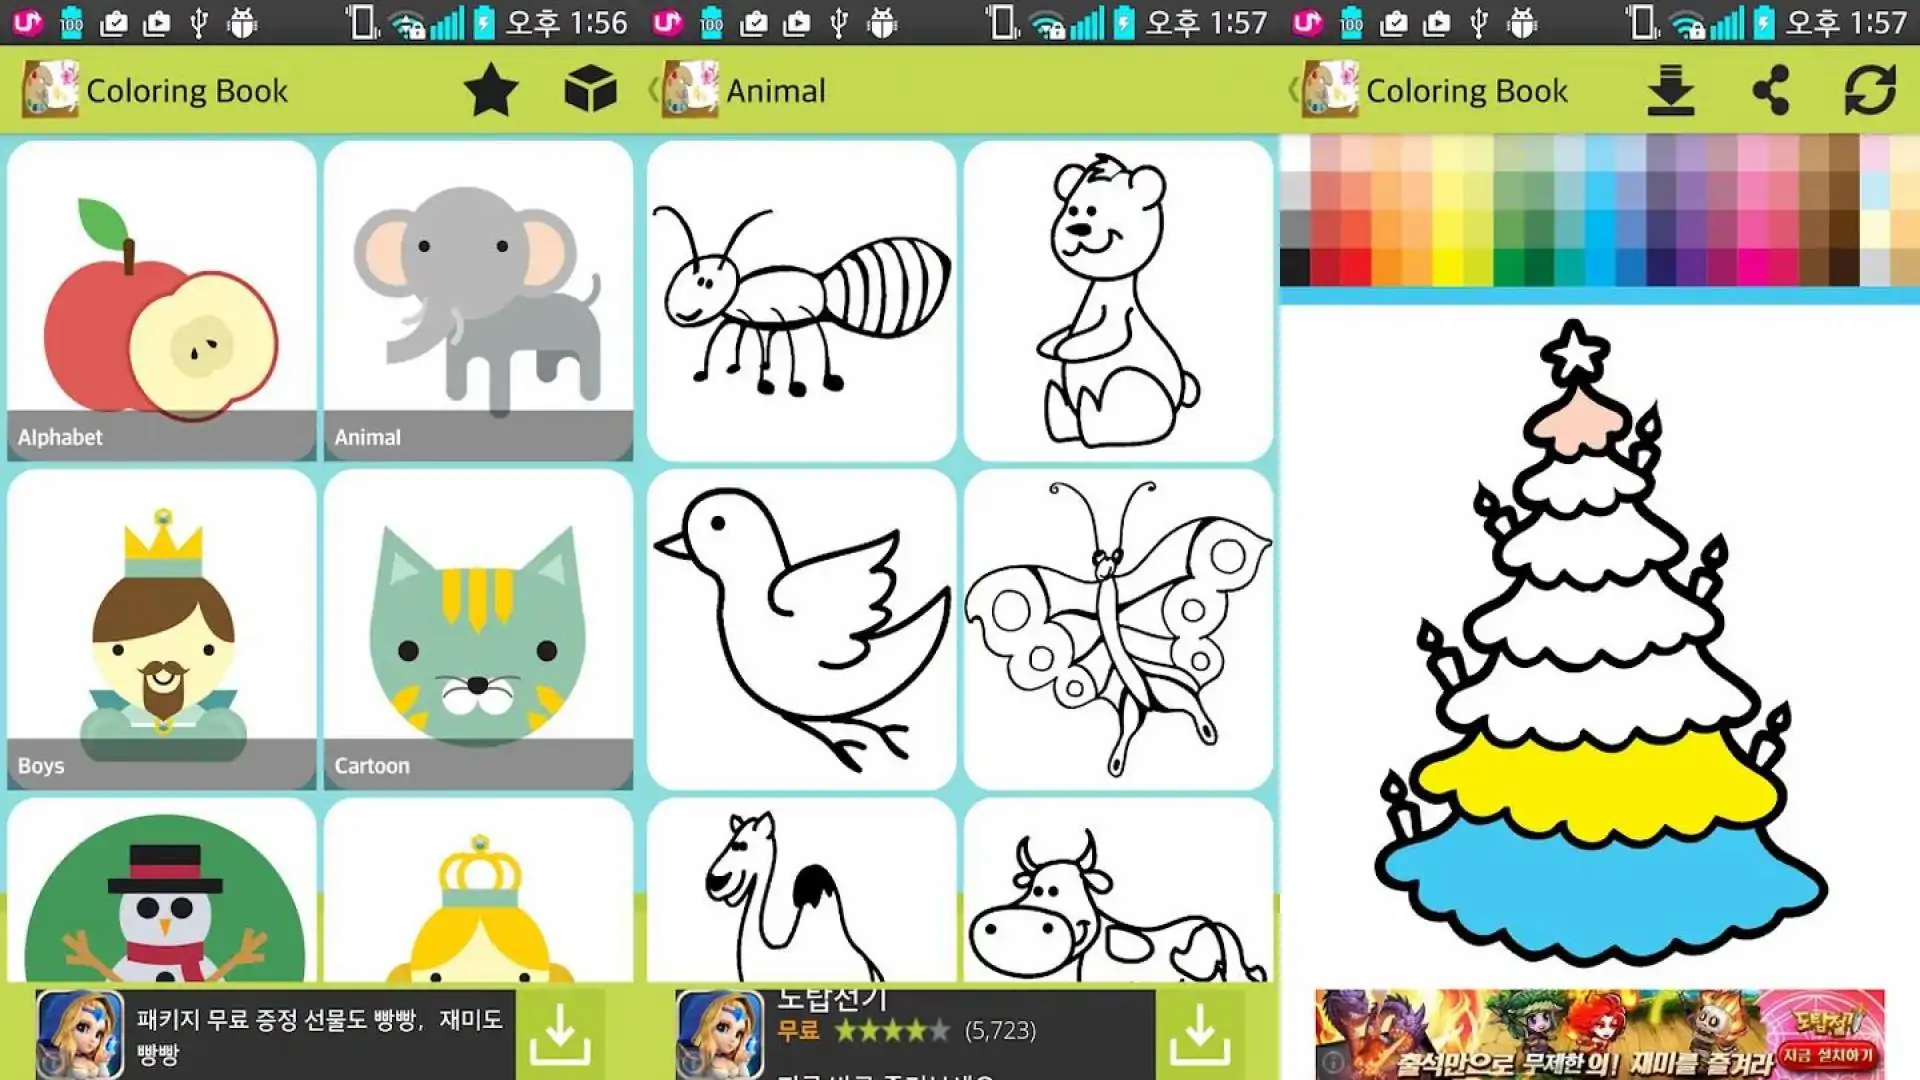The image size is (1920, 1080).
Task: Open the Boys category with the king
Action: click(x=161, y=630)
